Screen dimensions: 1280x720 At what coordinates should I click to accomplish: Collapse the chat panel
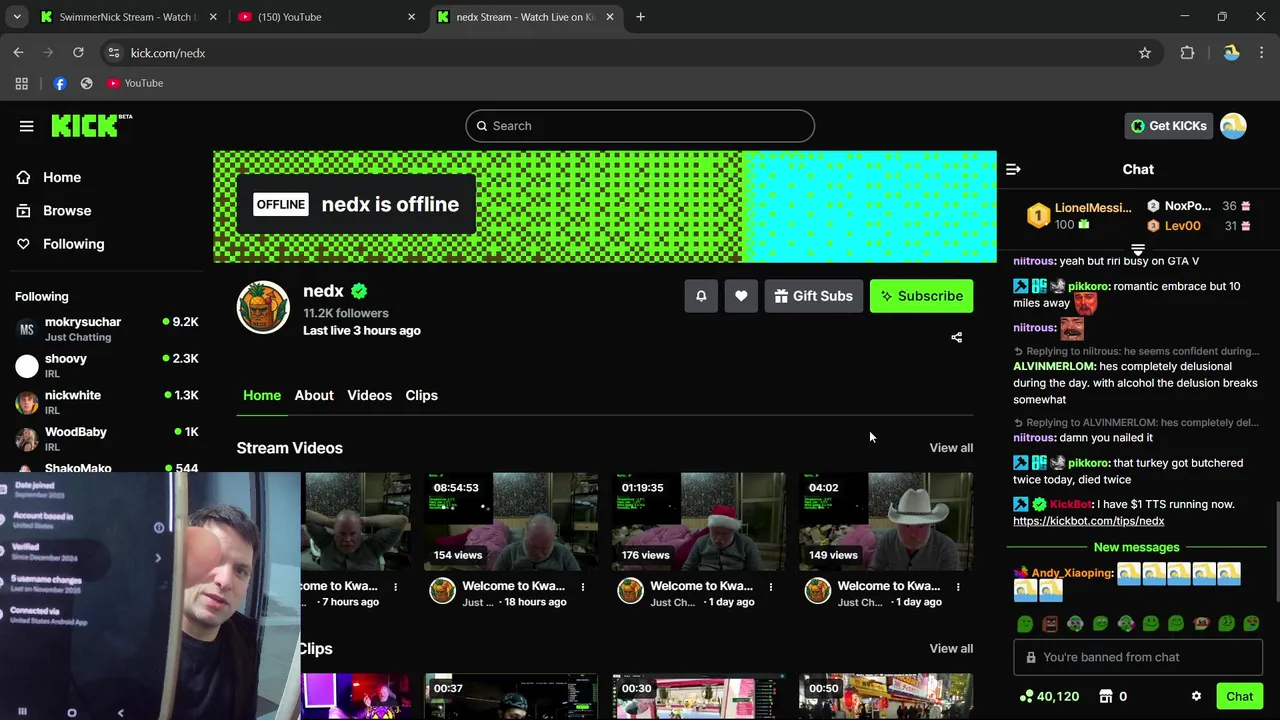pos(1013,170)
